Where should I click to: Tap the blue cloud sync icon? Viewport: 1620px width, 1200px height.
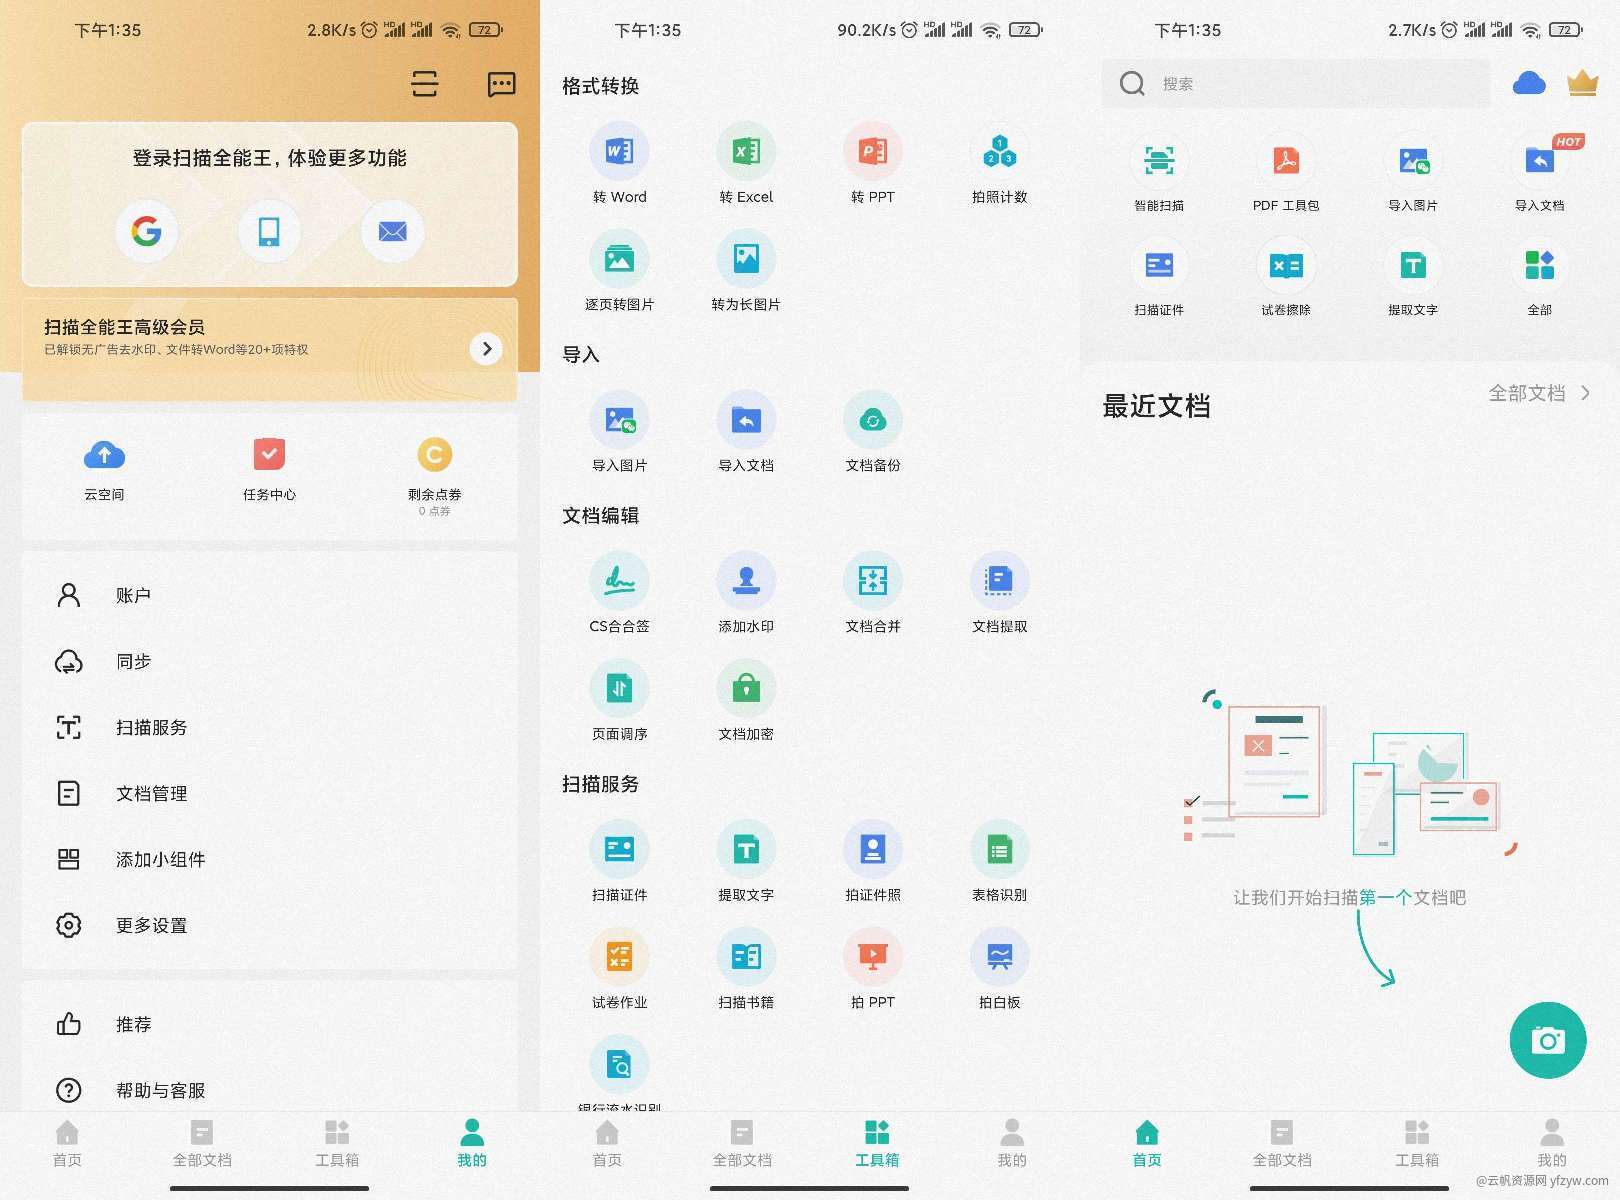1529,83
